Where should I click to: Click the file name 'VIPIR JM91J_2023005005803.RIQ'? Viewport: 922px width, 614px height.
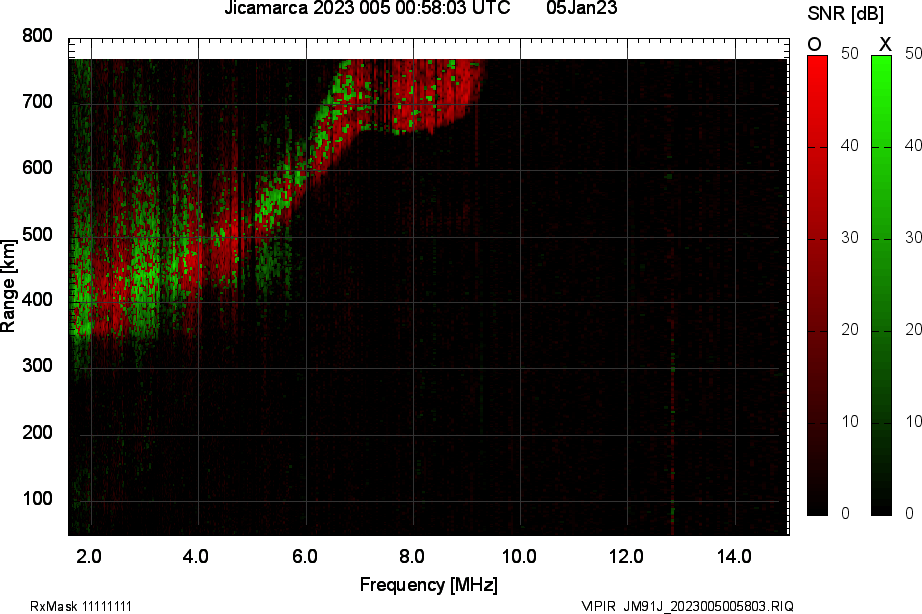pos(687,606)
